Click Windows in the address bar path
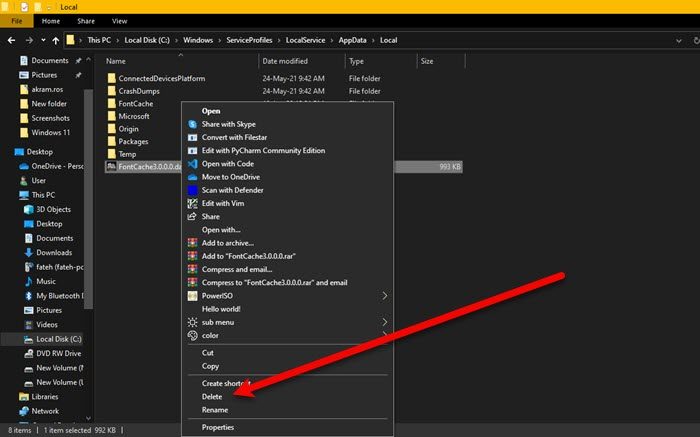The height and width of the screenshot is (437, 700). (x=197, y=41)
